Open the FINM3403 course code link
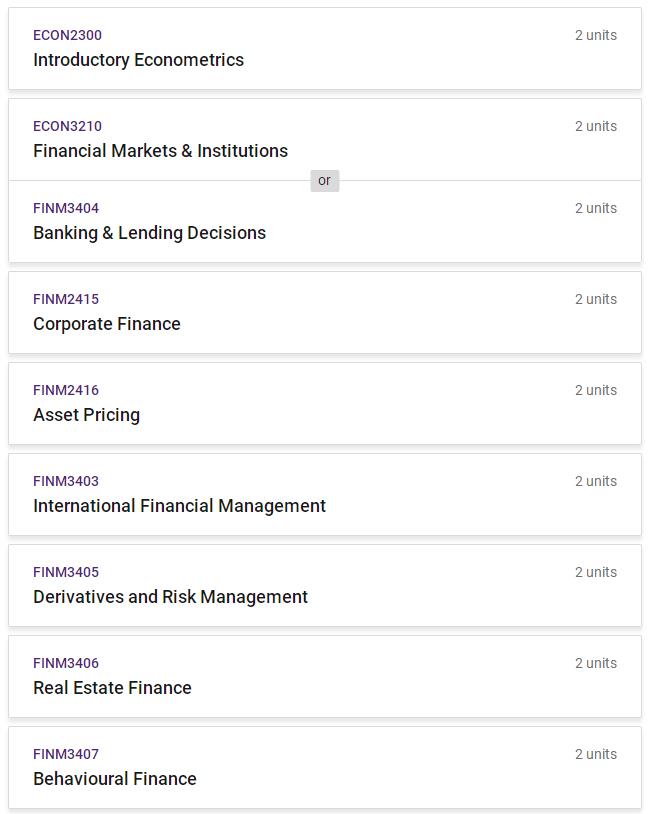650x814 pixels. 66,481
